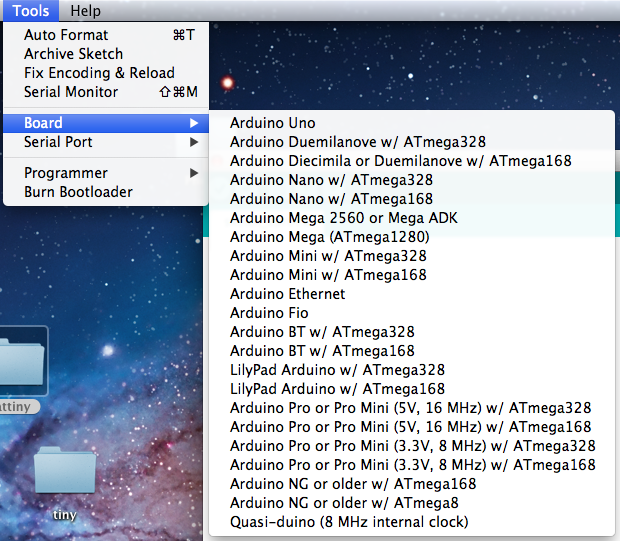Select Arduino Uno board
The height and width of the screenshot is (541, 620).
[412, 123]
